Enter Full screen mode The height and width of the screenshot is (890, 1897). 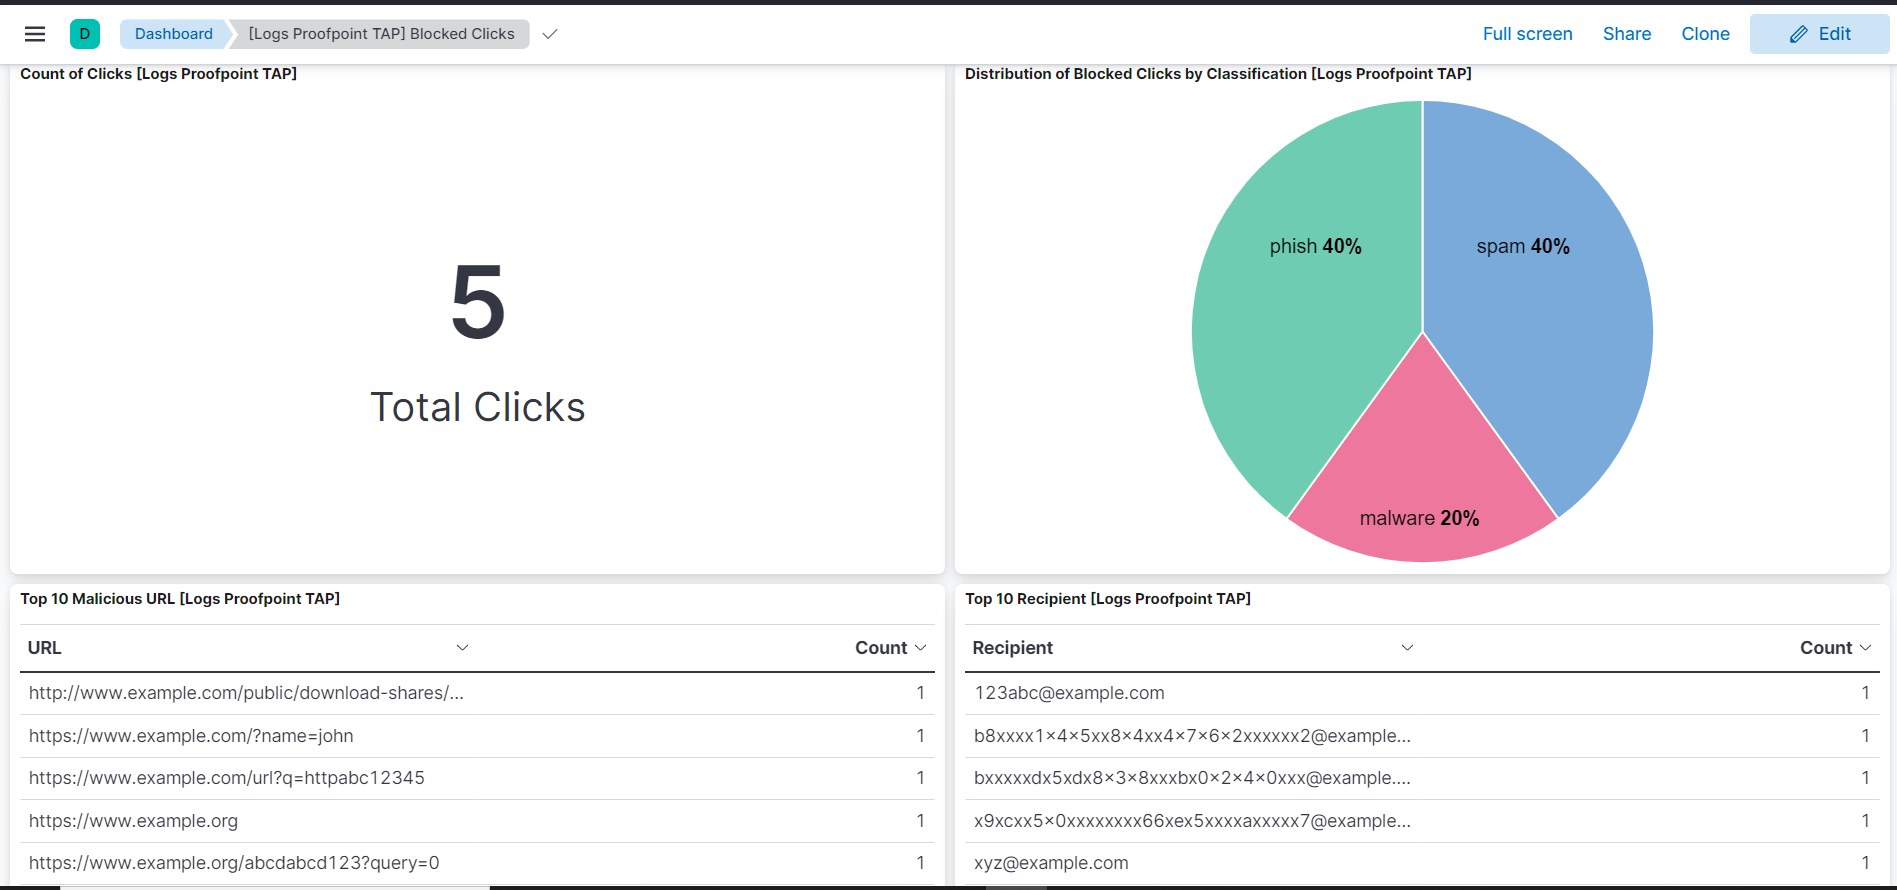1527,34
